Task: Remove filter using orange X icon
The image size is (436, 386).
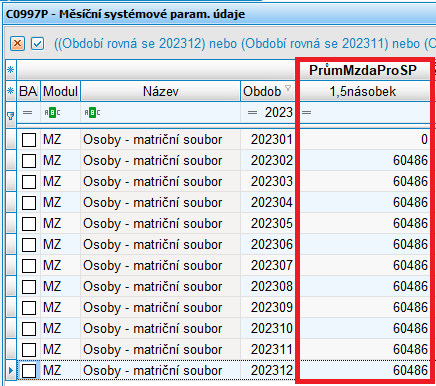Action: (17, 44)
